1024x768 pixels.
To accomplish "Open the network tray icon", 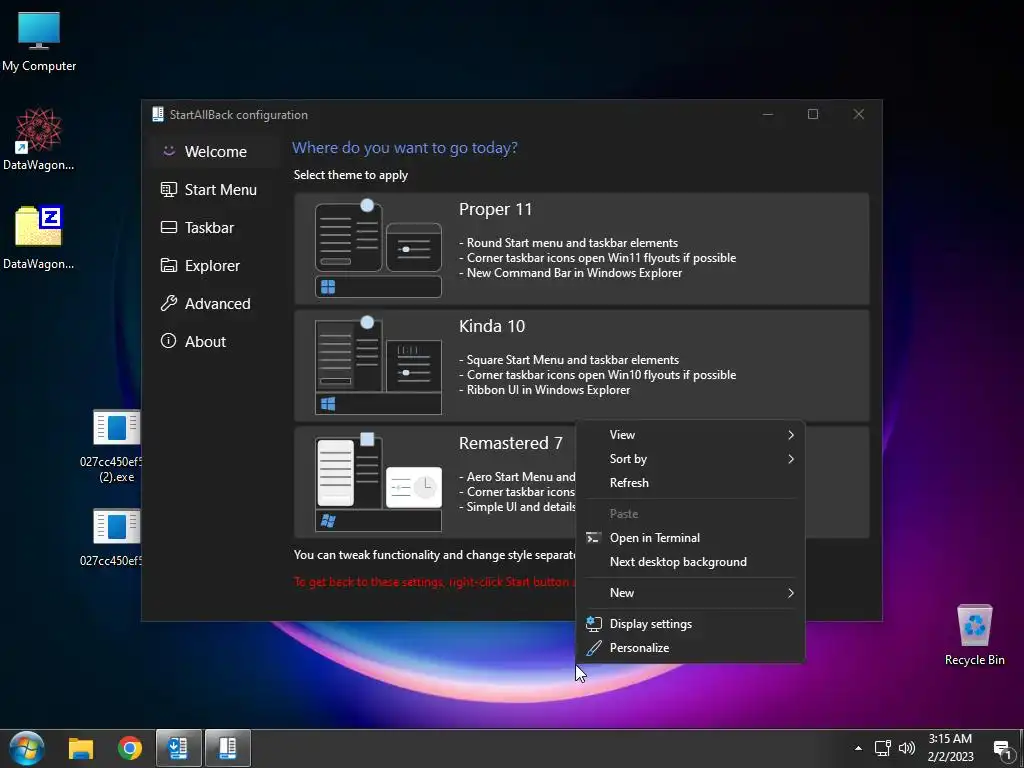I will click(x=882, y=748).
